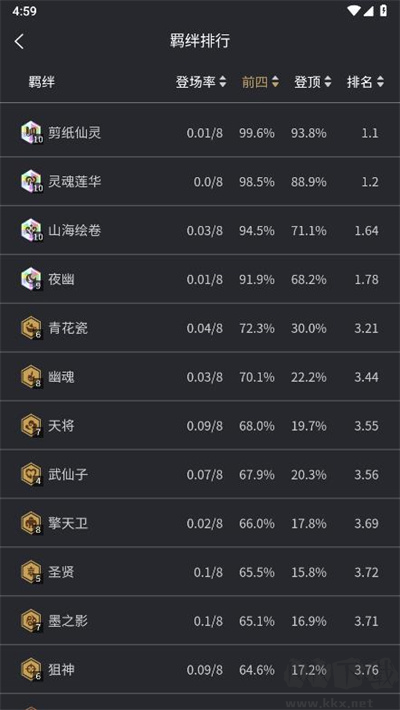Sort by 登顶 column

coord(313,82)
